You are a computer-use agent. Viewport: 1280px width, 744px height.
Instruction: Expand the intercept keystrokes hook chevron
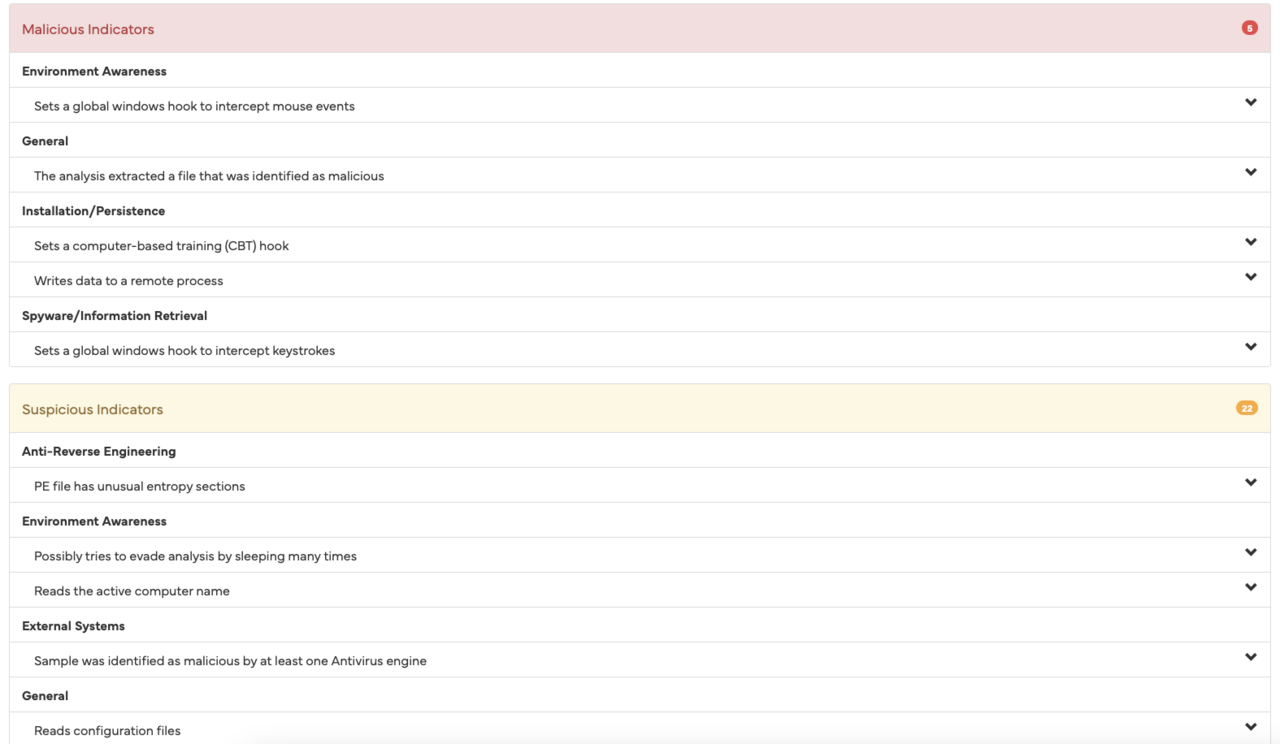1250,348
